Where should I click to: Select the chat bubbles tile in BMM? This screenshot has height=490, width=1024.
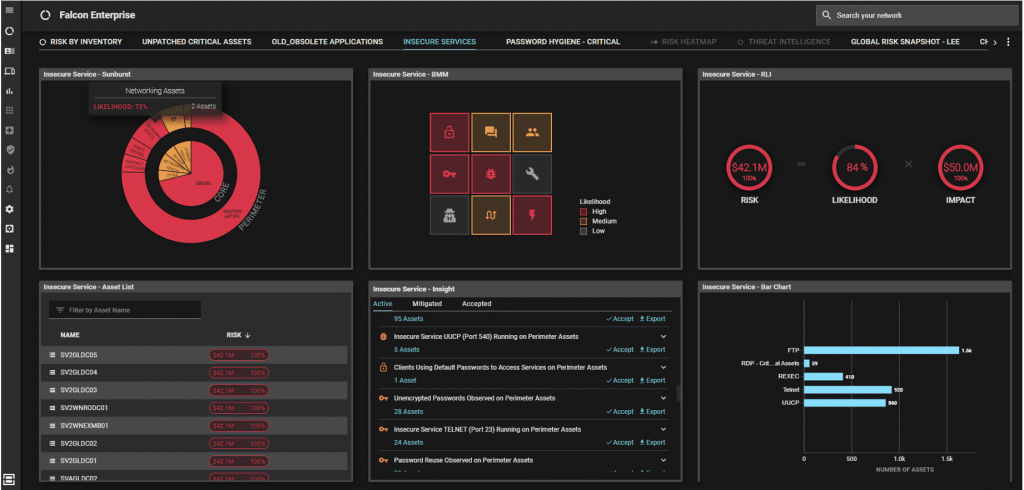[x=491, y=133]
